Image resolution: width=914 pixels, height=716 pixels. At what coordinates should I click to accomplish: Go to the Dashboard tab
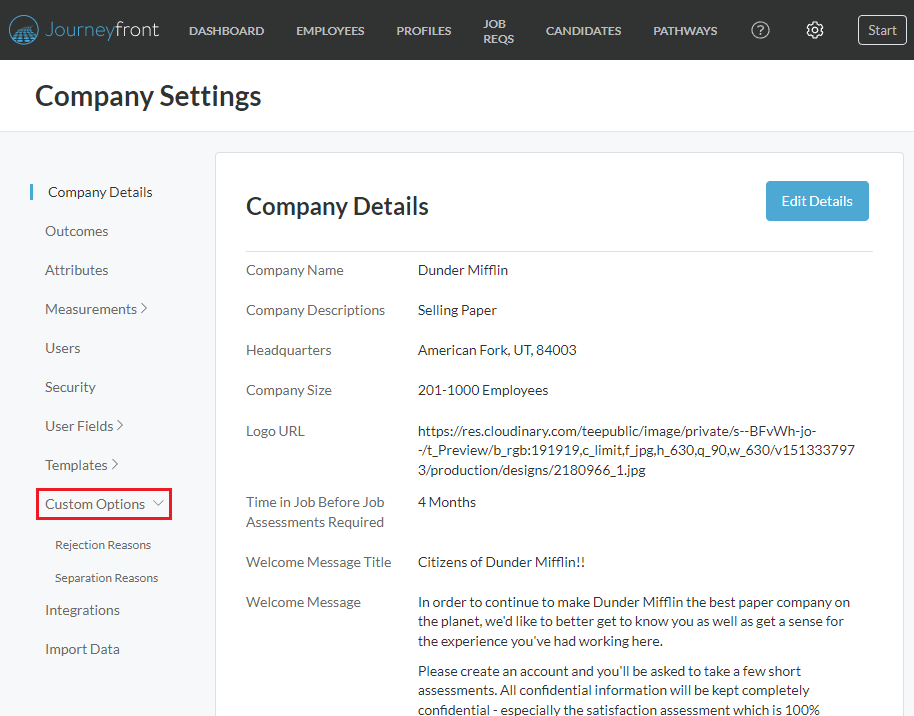click(x=226, y=31)
